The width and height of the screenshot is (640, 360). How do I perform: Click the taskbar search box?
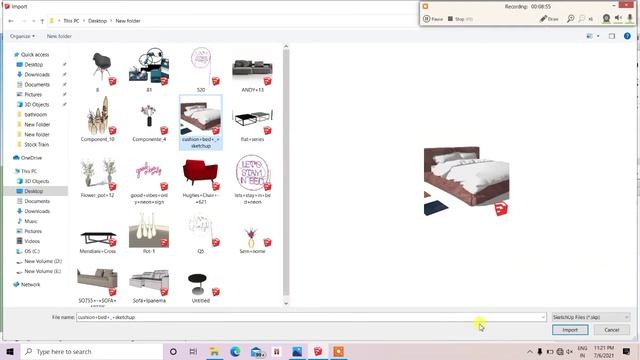point(92,351)
